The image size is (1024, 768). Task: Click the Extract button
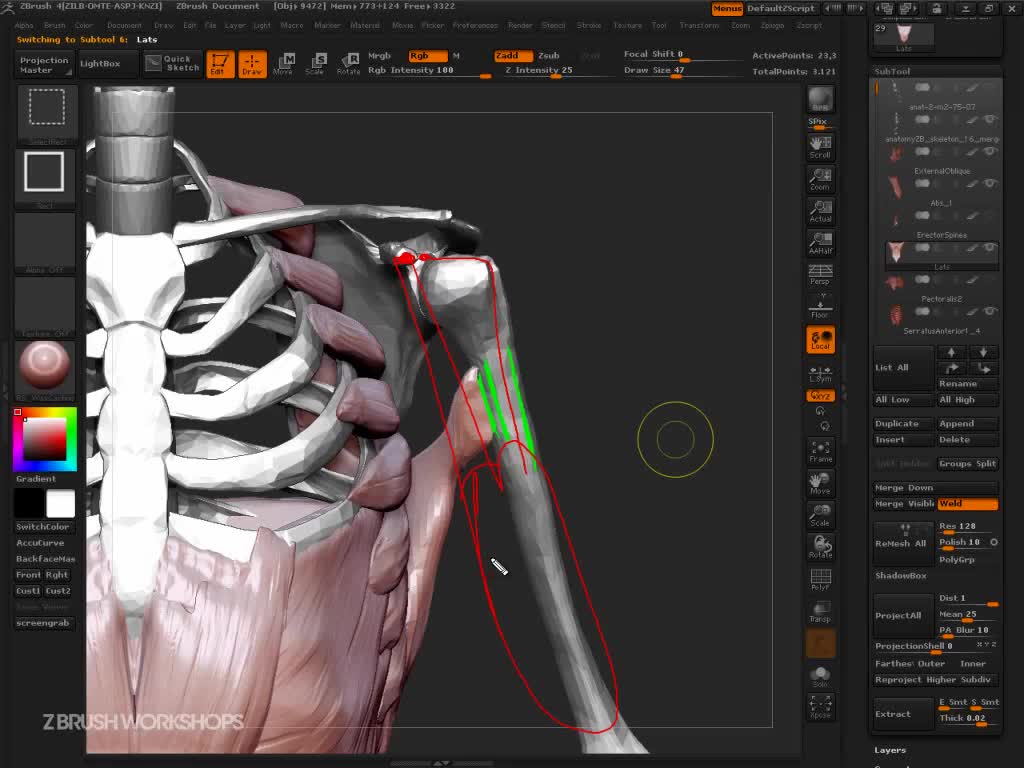[x=903, y=714]
